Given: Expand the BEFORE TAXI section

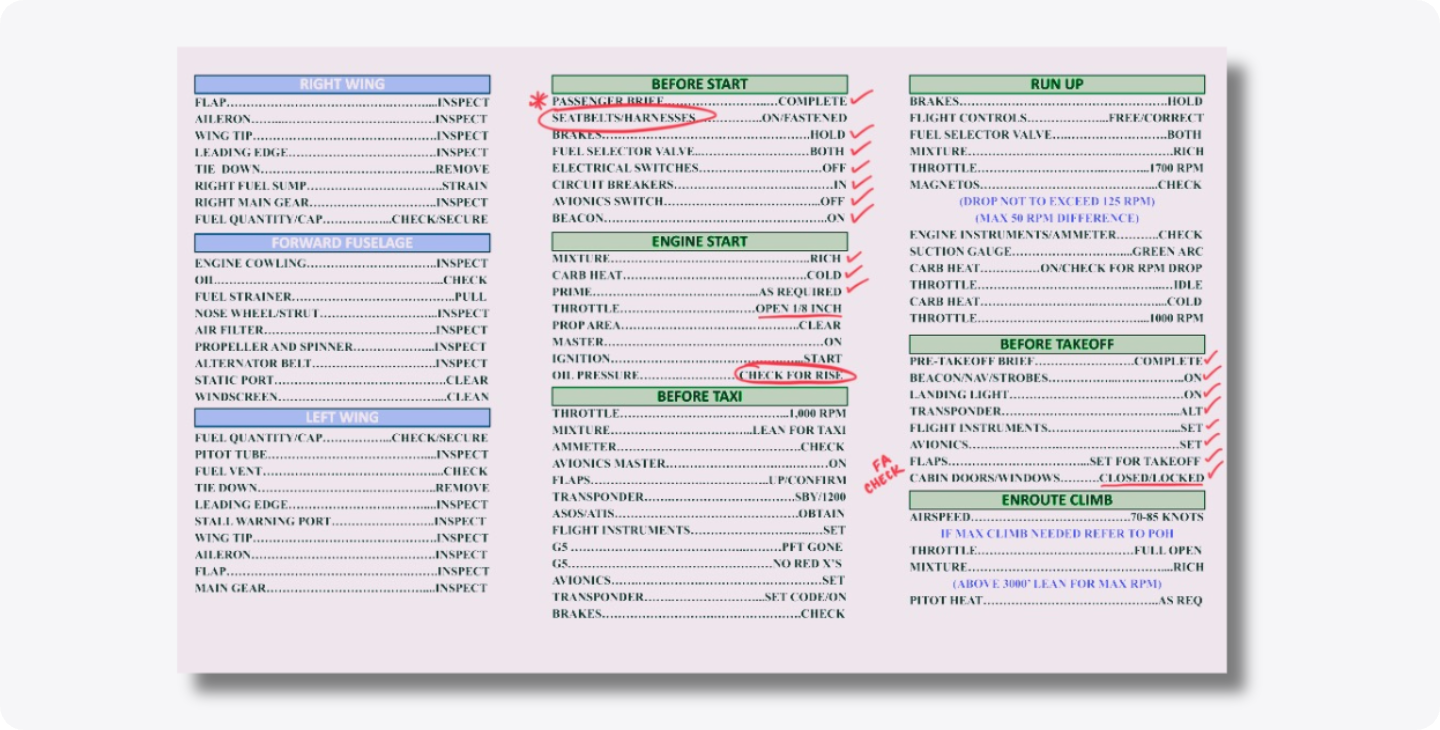Looking at the screenshot, I should click(701, 395).
